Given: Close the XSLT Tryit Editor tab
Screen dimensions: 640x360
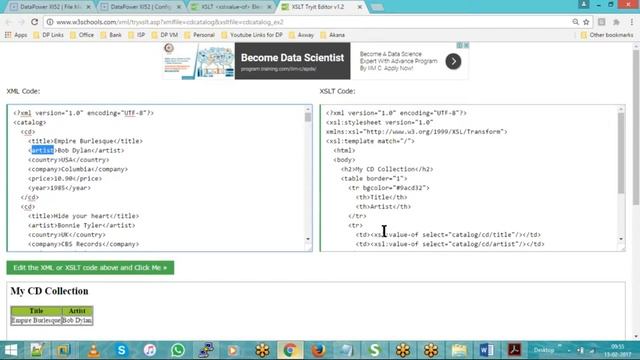Looking at the screenshot, I should point(360,7).
